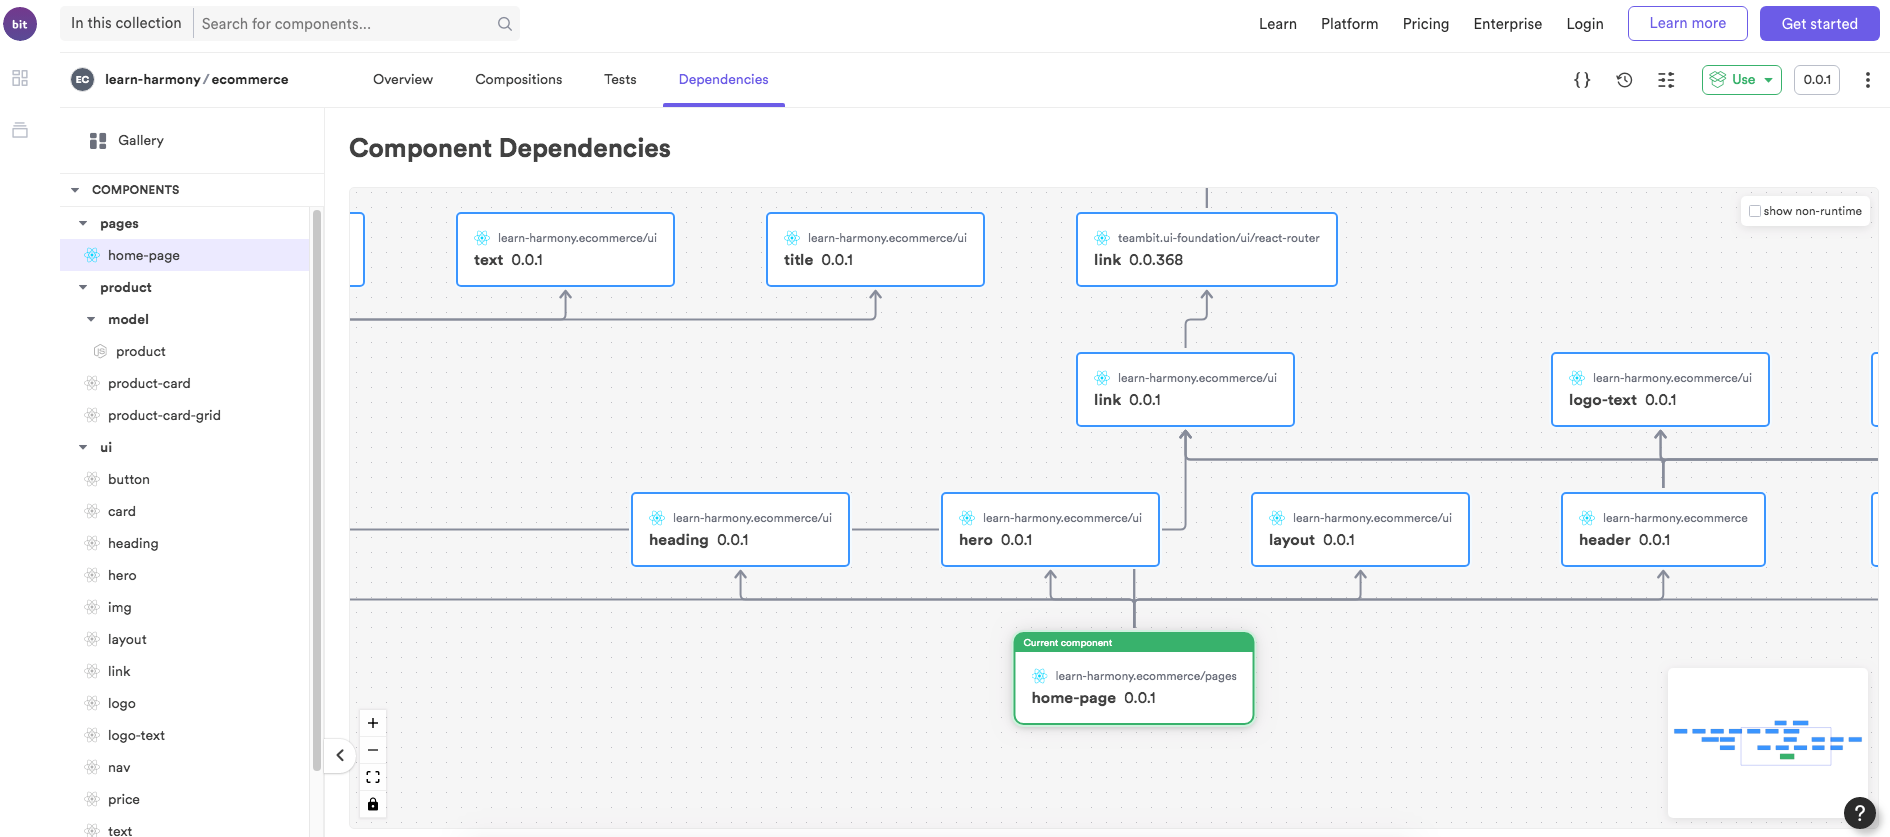Open the help question mark button
Image resolution: width=1890 pixels, height=837 pixels.
click(1859, 813)
